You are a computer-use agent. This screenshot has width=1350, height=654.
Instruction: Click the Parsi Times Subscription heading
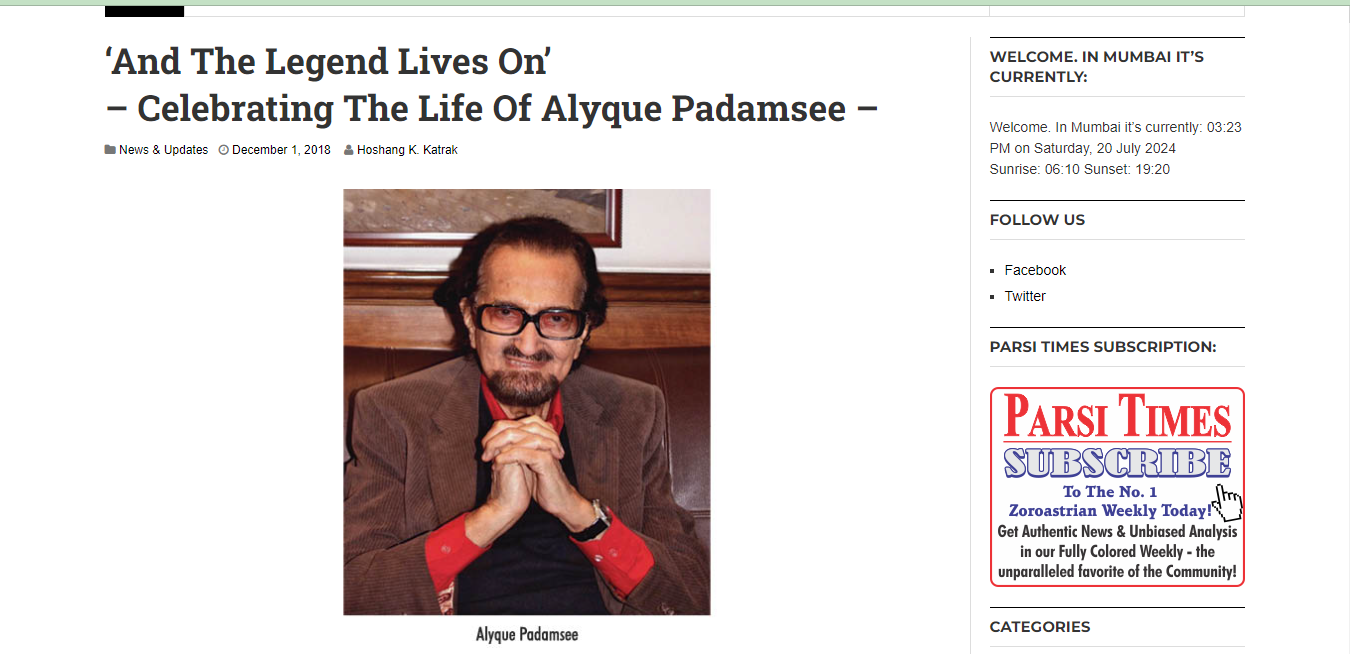click(1102, 347)
